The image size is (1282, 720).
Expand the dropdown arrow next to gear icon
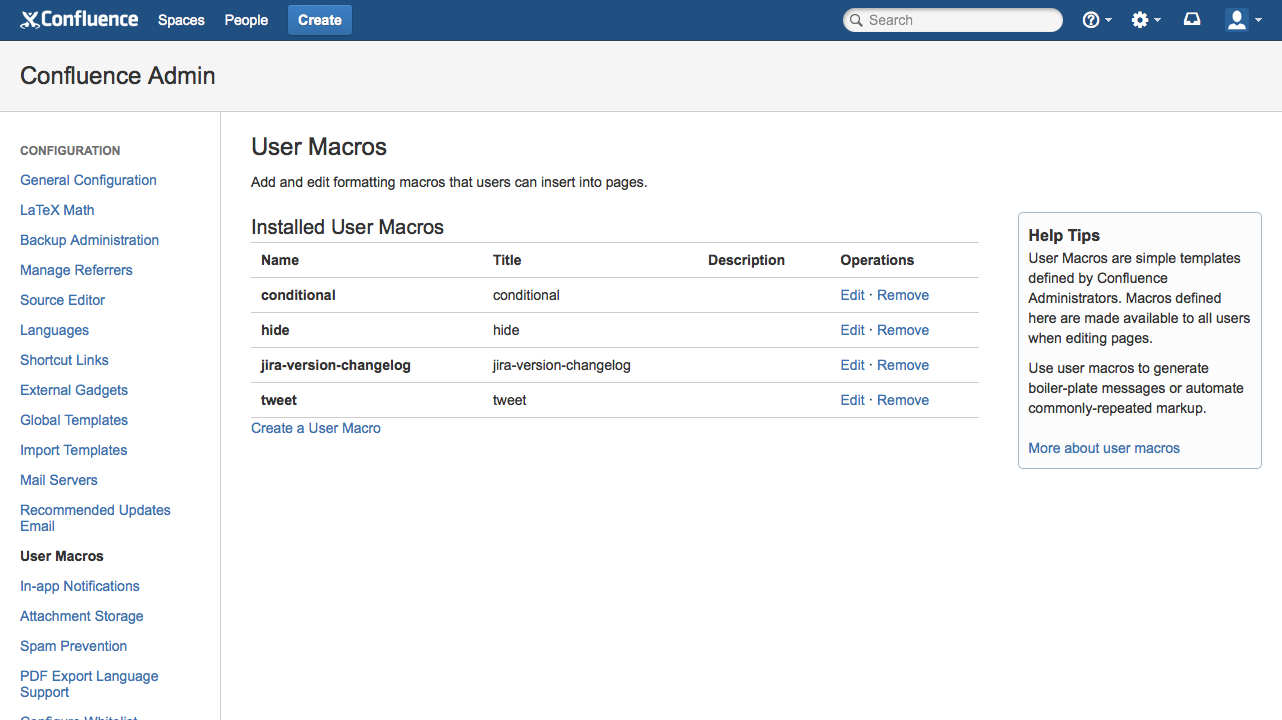[x=1158, y=21]
